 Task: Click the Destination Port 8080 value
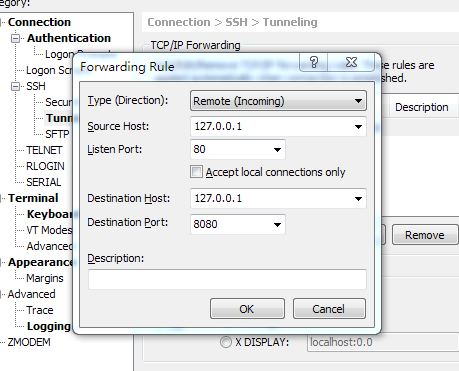205,224
